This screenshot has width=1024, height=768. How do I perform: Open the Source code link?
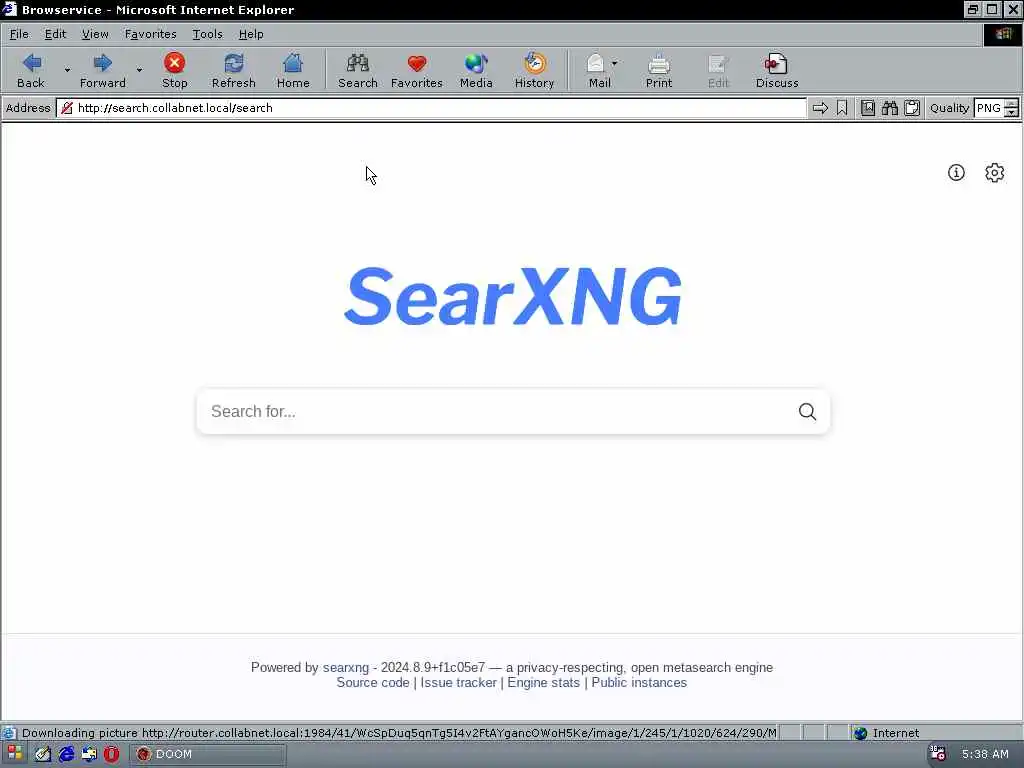373,682
